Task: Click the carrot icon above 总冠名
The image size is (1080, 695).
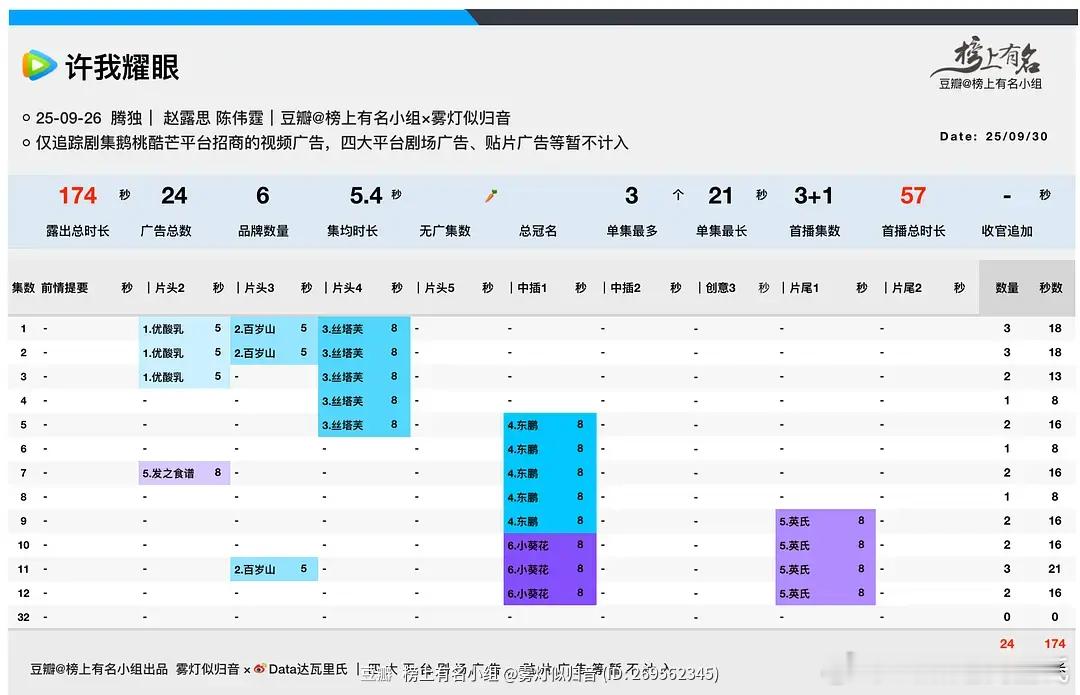Action: pyautogui.click(x=490, y=196)
